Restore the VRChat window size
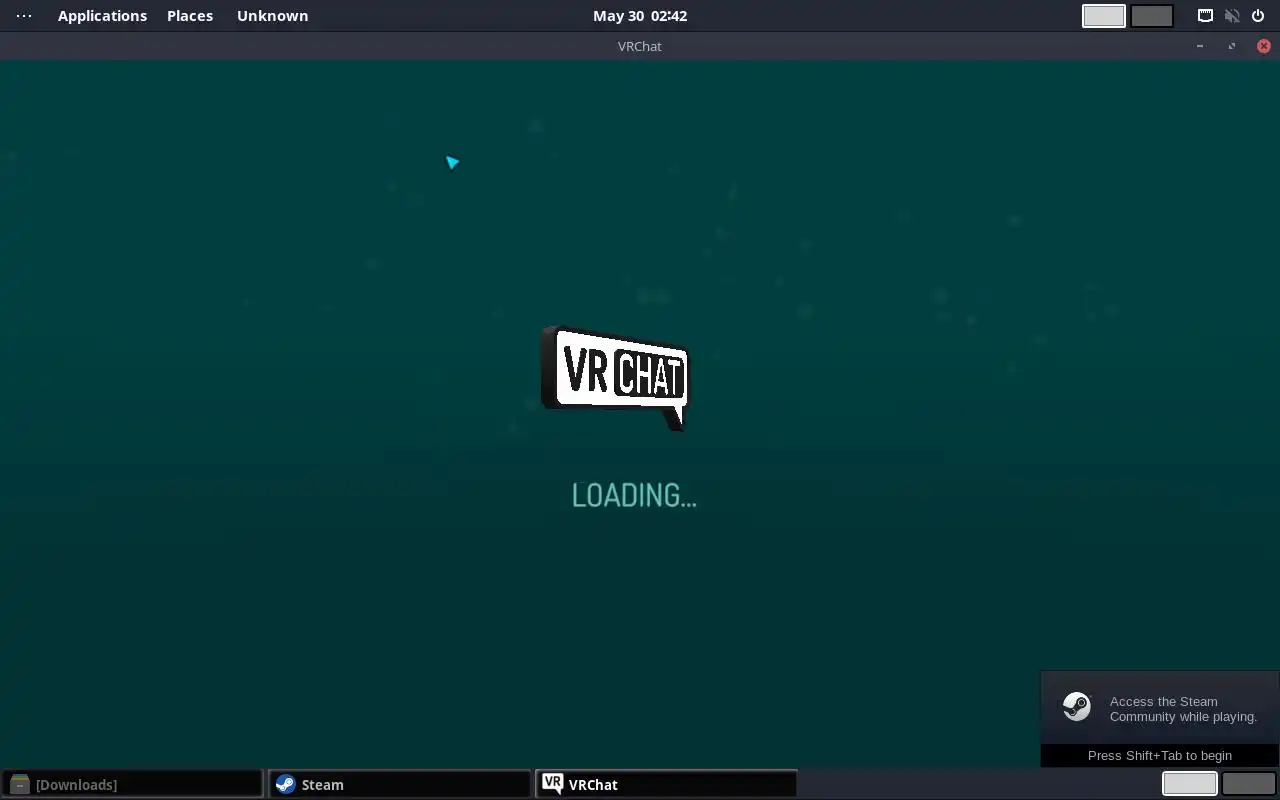 pos(1232,46)
